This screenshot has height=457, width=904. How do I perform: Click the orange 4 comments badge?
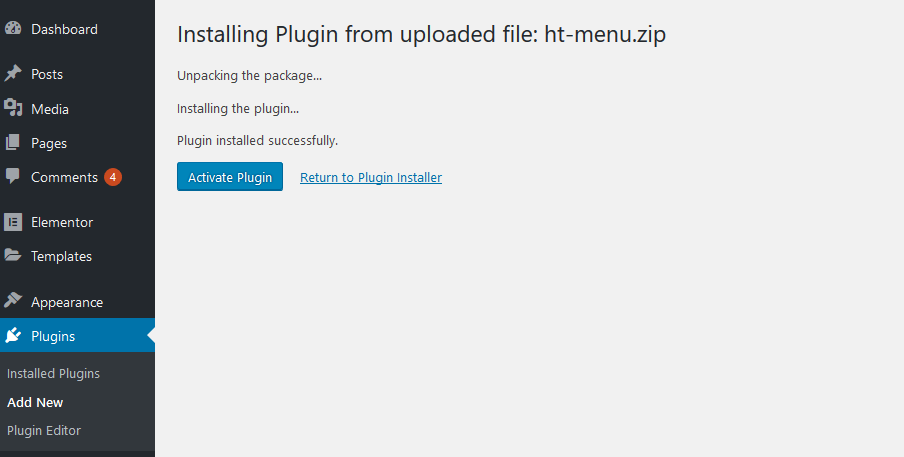tap(113, 177)
